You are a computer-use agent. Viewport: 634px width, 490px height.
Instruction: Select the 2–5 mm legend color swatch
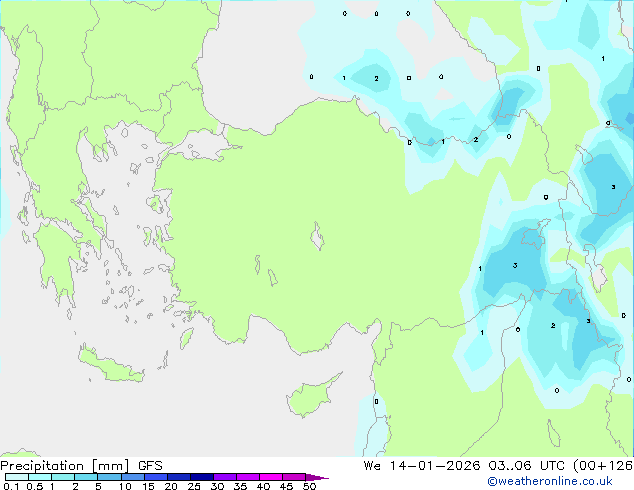86,477
